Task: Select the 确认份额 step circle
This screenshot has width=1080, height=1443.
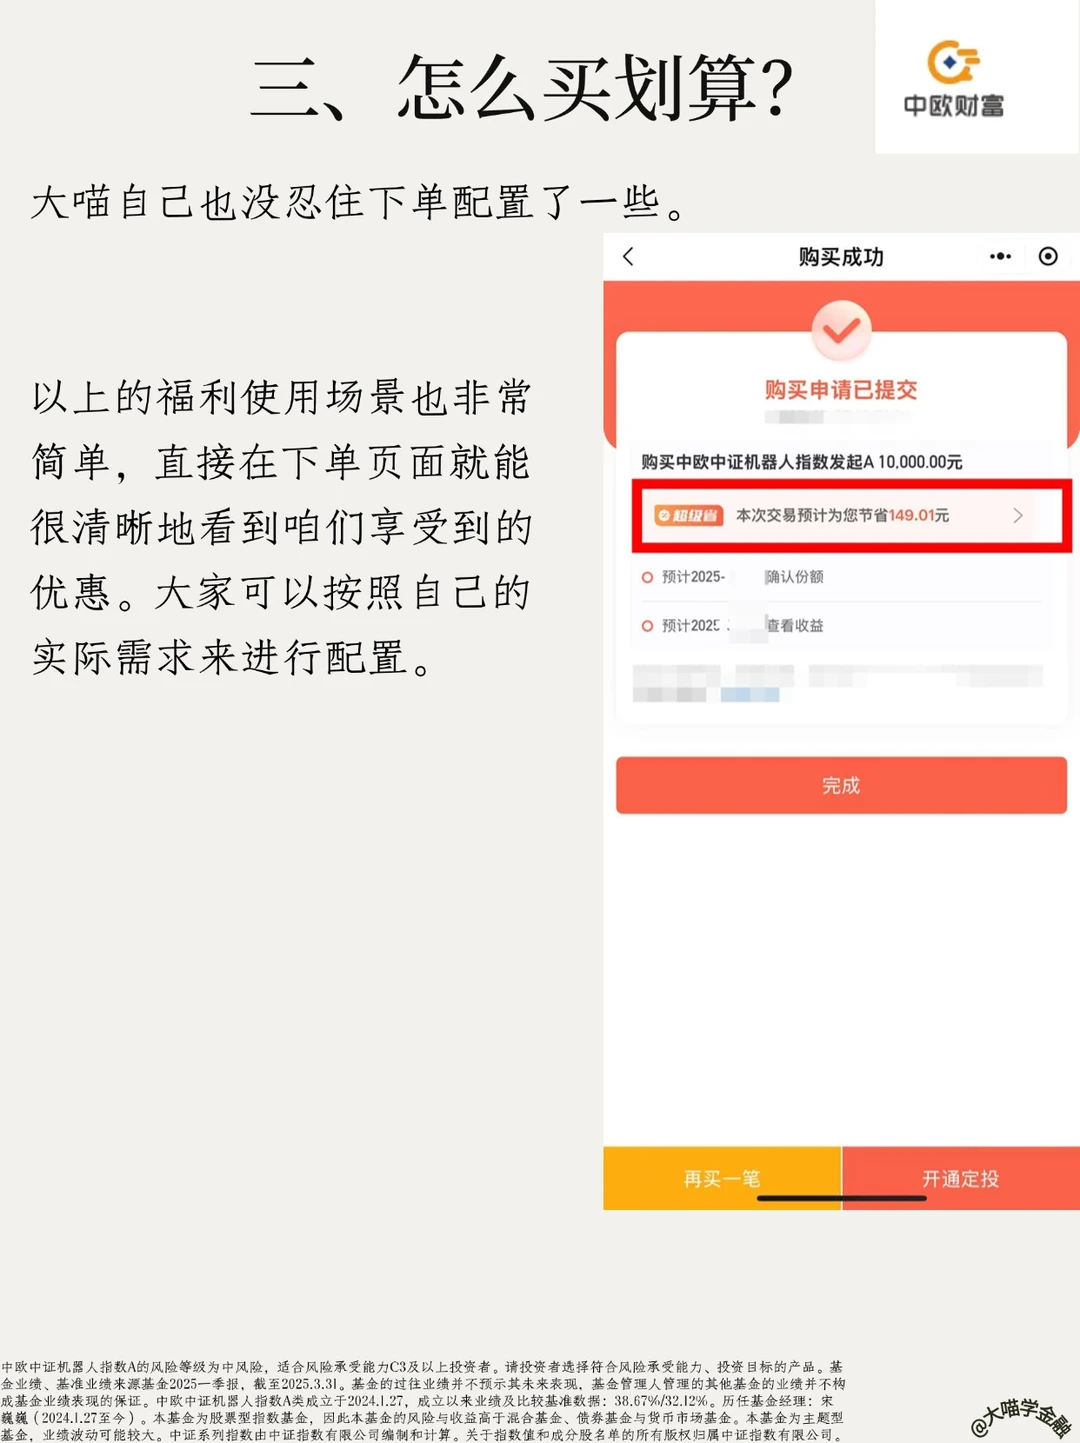Action: 647,577
